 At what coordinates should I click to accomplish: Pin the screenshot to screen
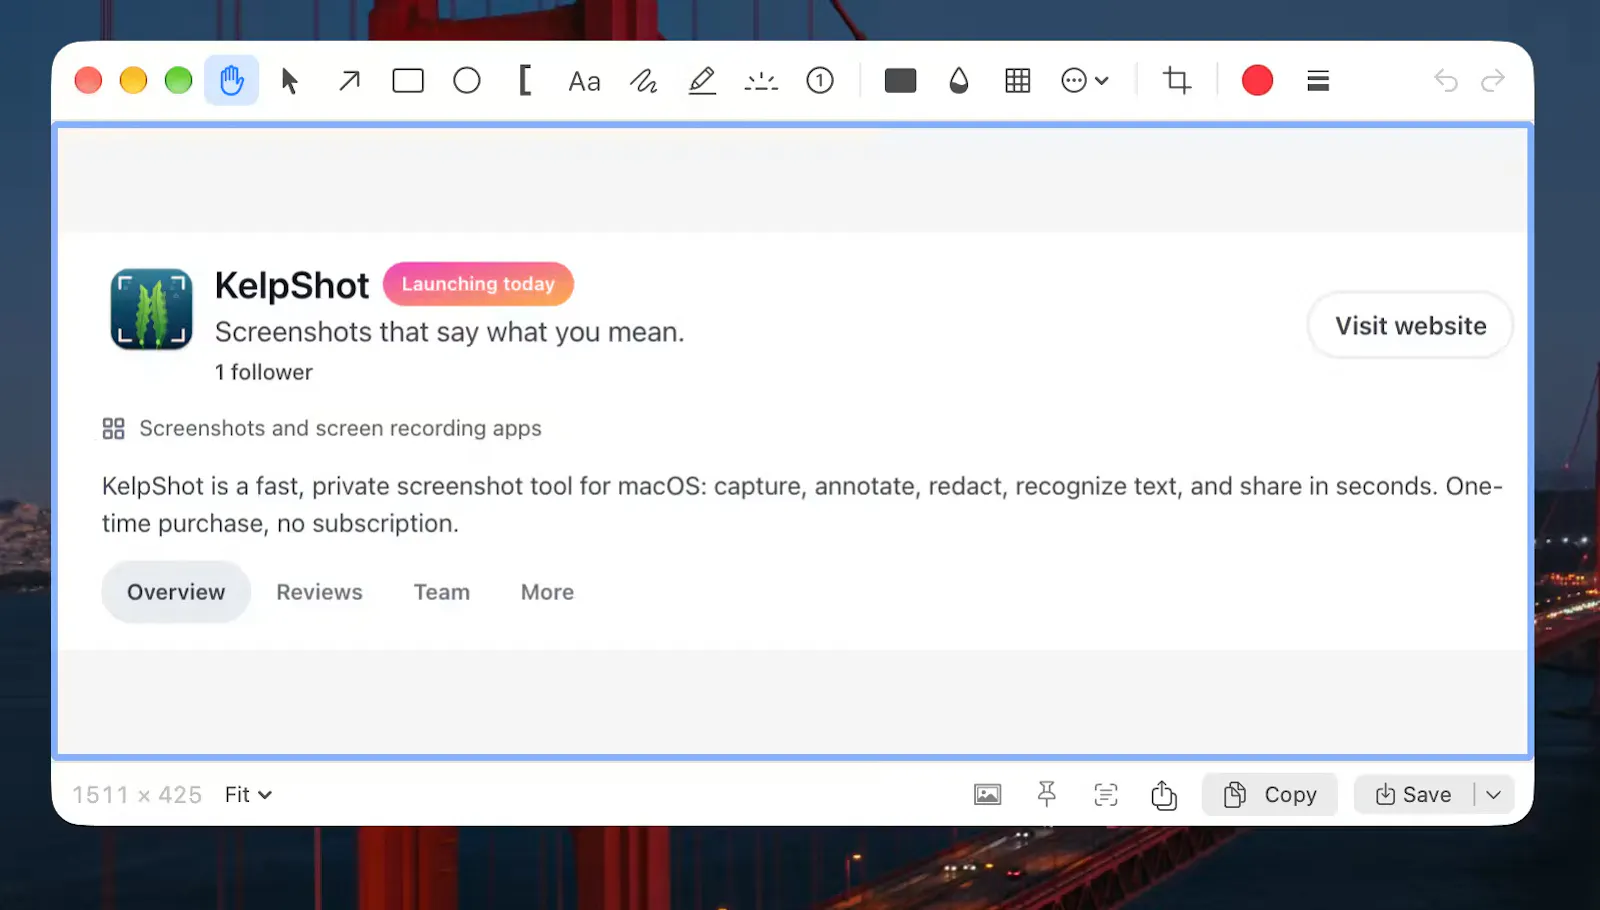click(x=1047, y=795)
